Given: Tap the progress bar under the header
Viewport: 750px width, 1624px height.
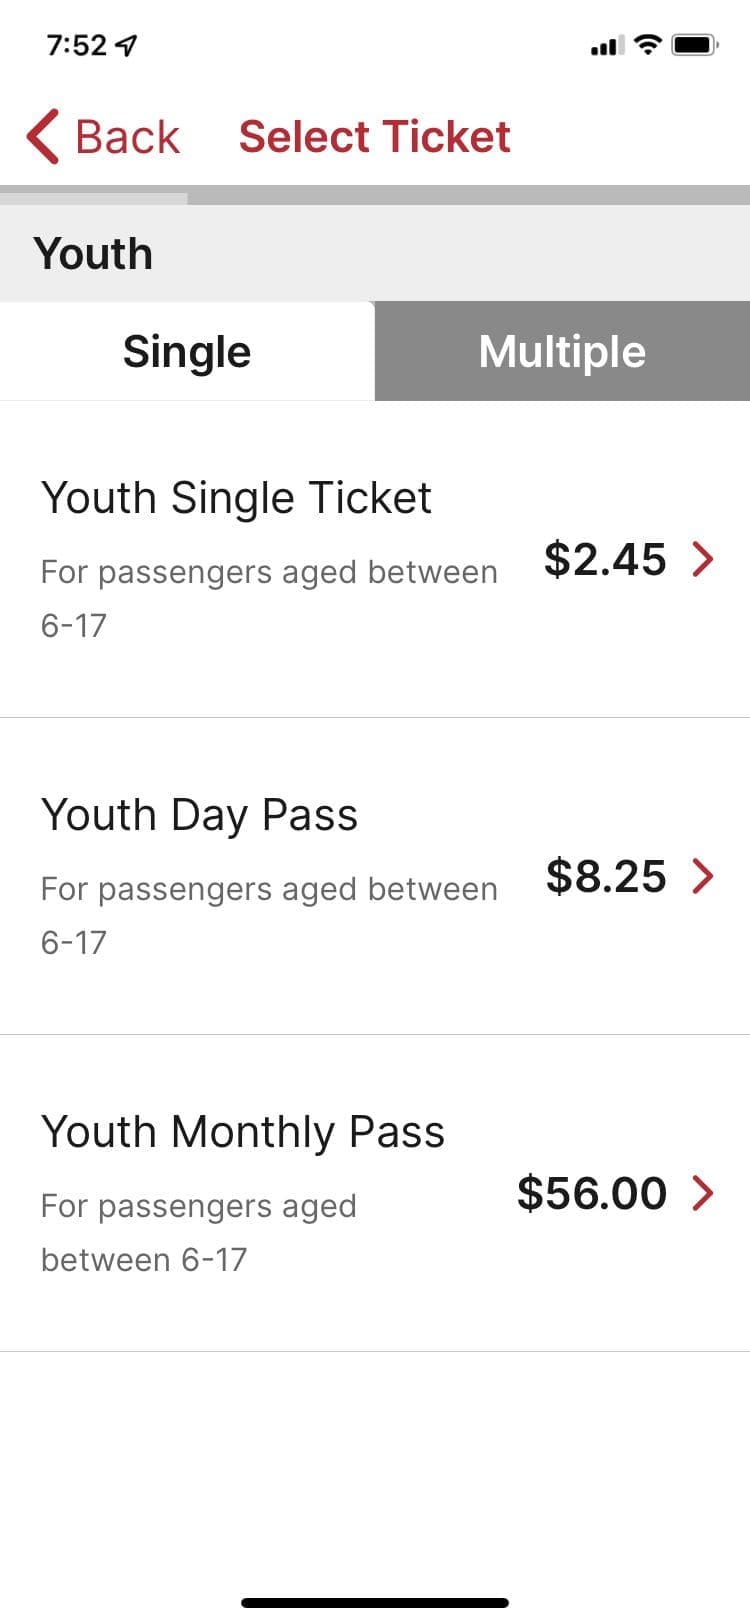Looking at the screenshot, I should pyautogui.click(x=375, y=195).
